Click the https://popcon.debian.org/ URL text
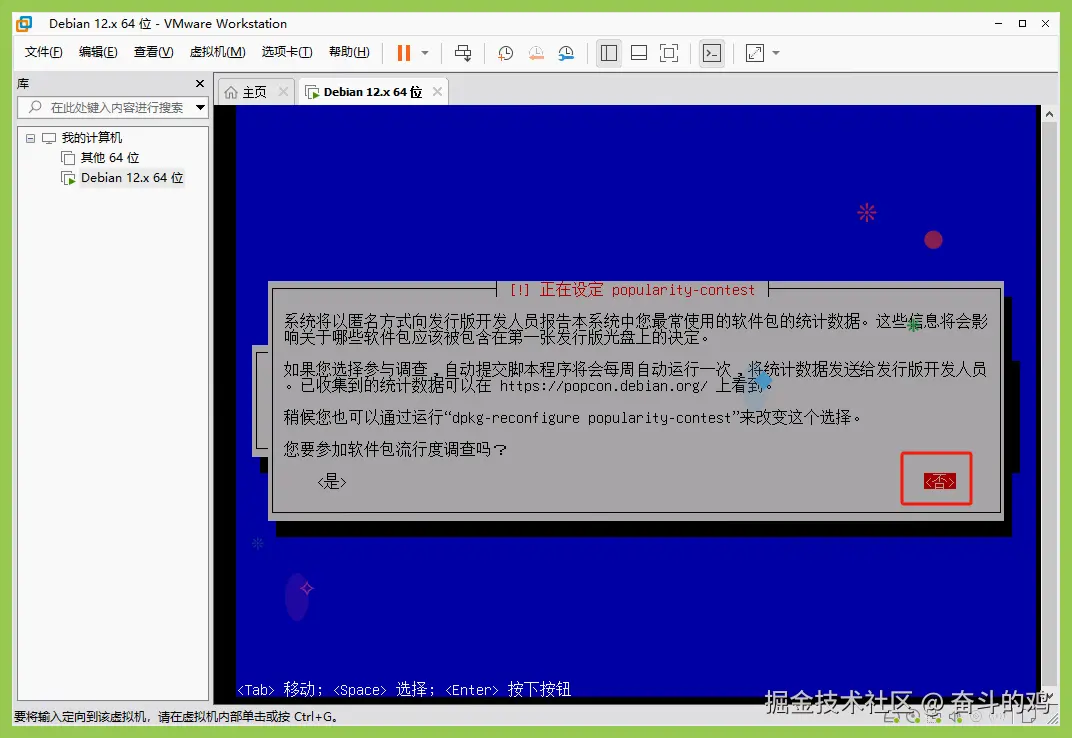The image size is (1072, 738). [x=603, y=386]
